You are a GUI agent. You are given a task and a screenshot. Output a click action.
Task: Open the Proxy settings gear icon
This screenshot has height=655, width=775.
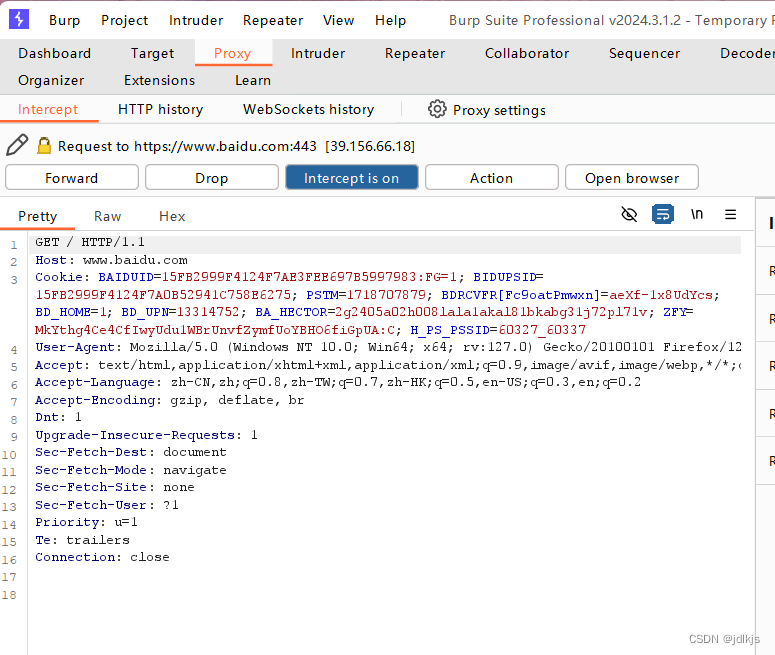437,109
